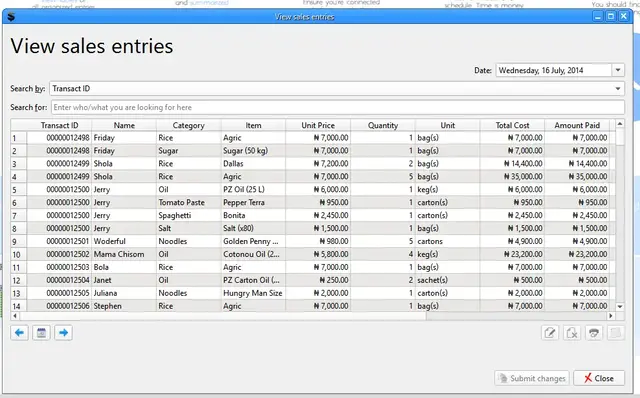Click the 'Dallas' item cell

coord(253,164)
